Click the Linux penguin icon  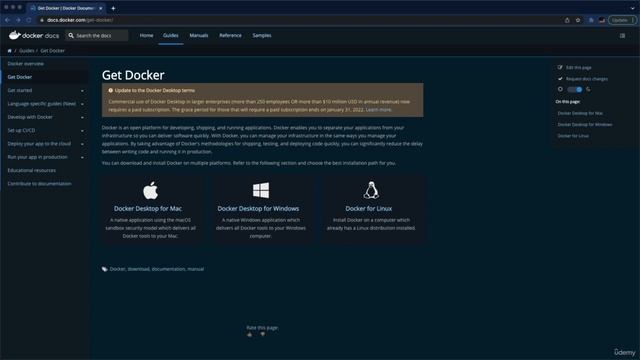[x=371, y=190]
